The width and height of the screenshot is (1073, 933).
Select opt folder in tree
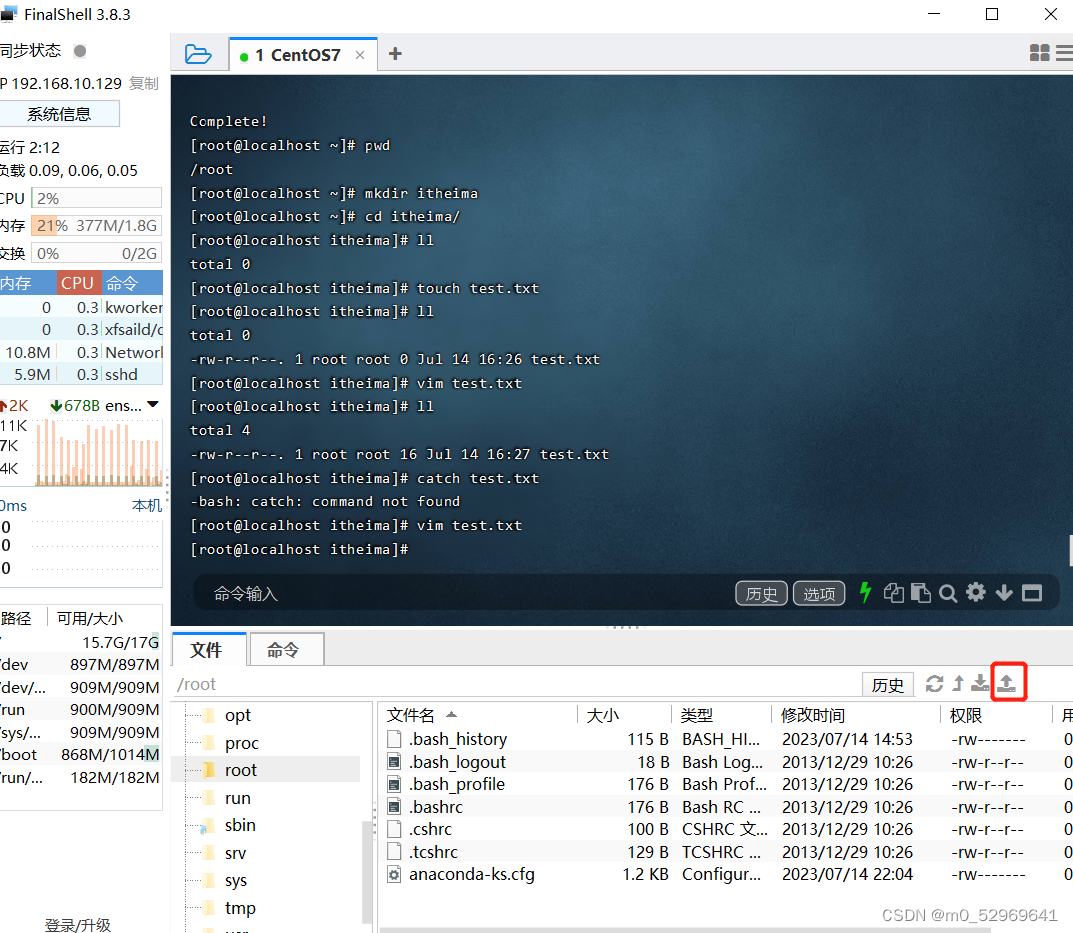tap(237, 715)
